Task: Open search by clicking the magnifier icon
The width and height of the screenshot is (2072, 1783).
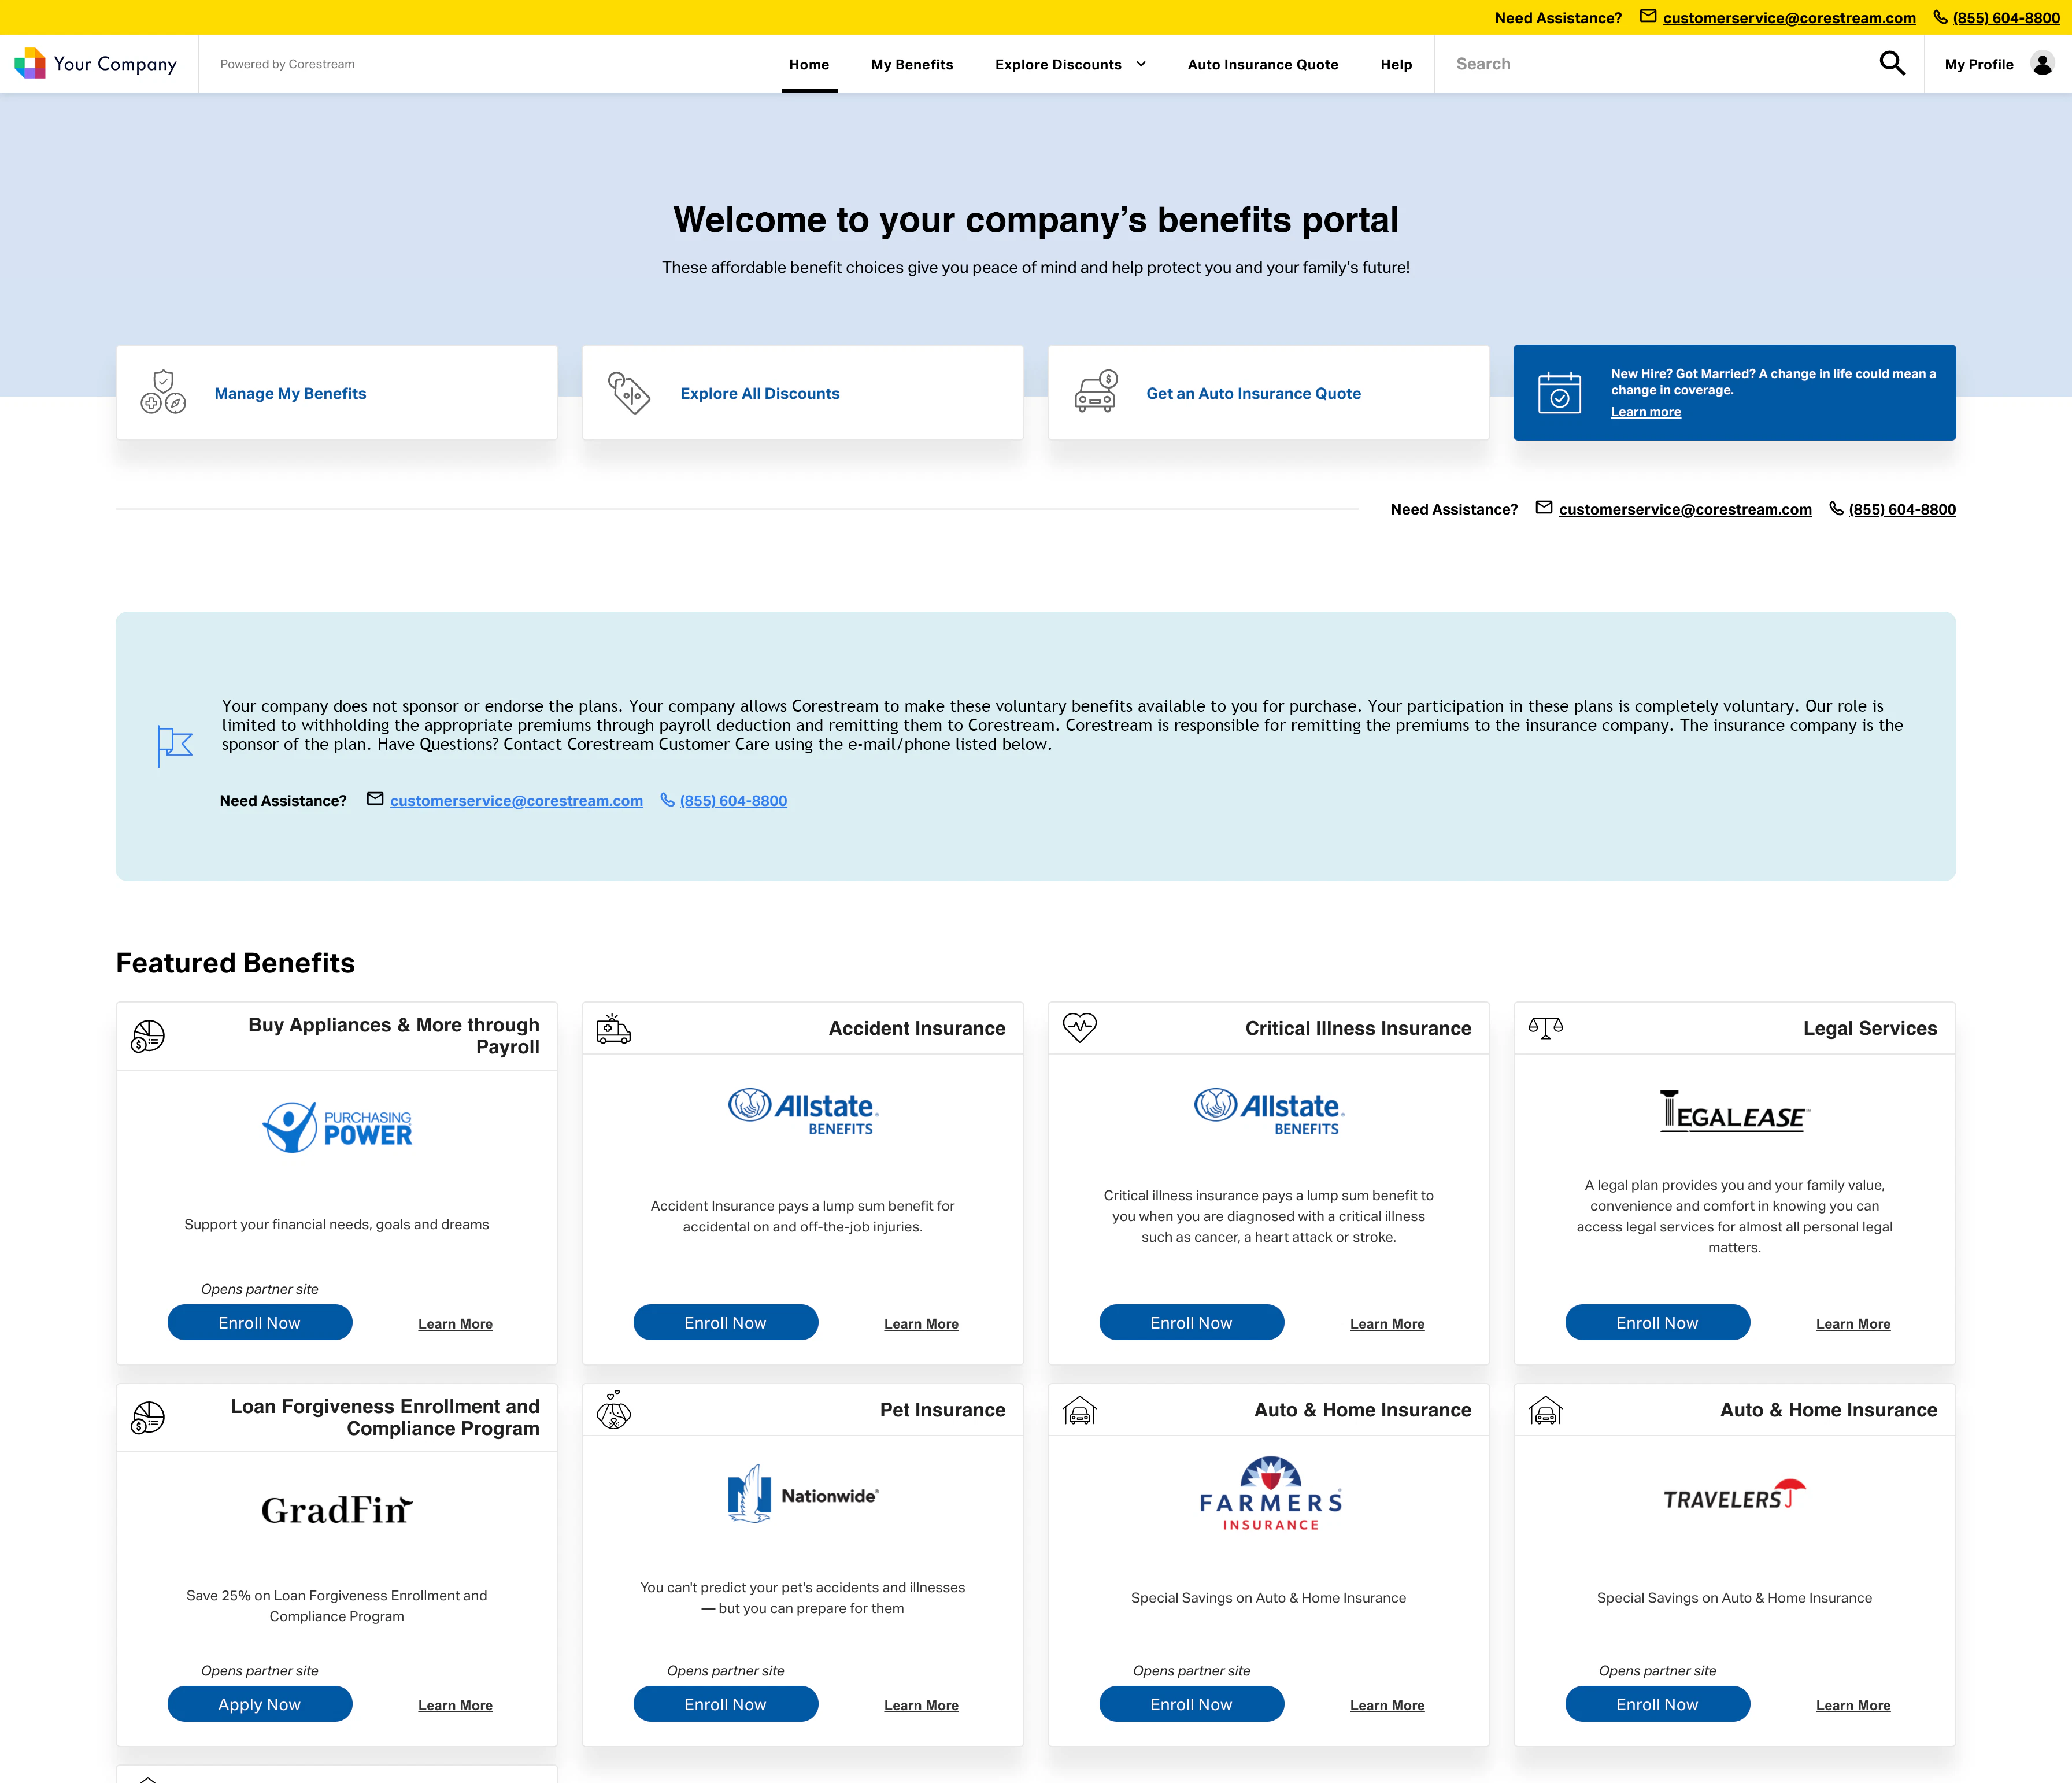Action: (x=1892, y=63)
